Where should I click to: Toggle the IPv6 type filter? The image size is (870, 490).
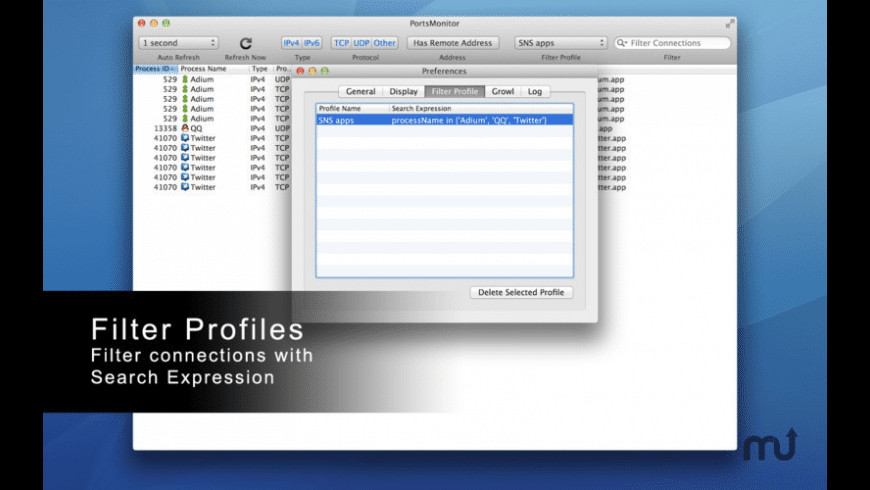point(312,43)
